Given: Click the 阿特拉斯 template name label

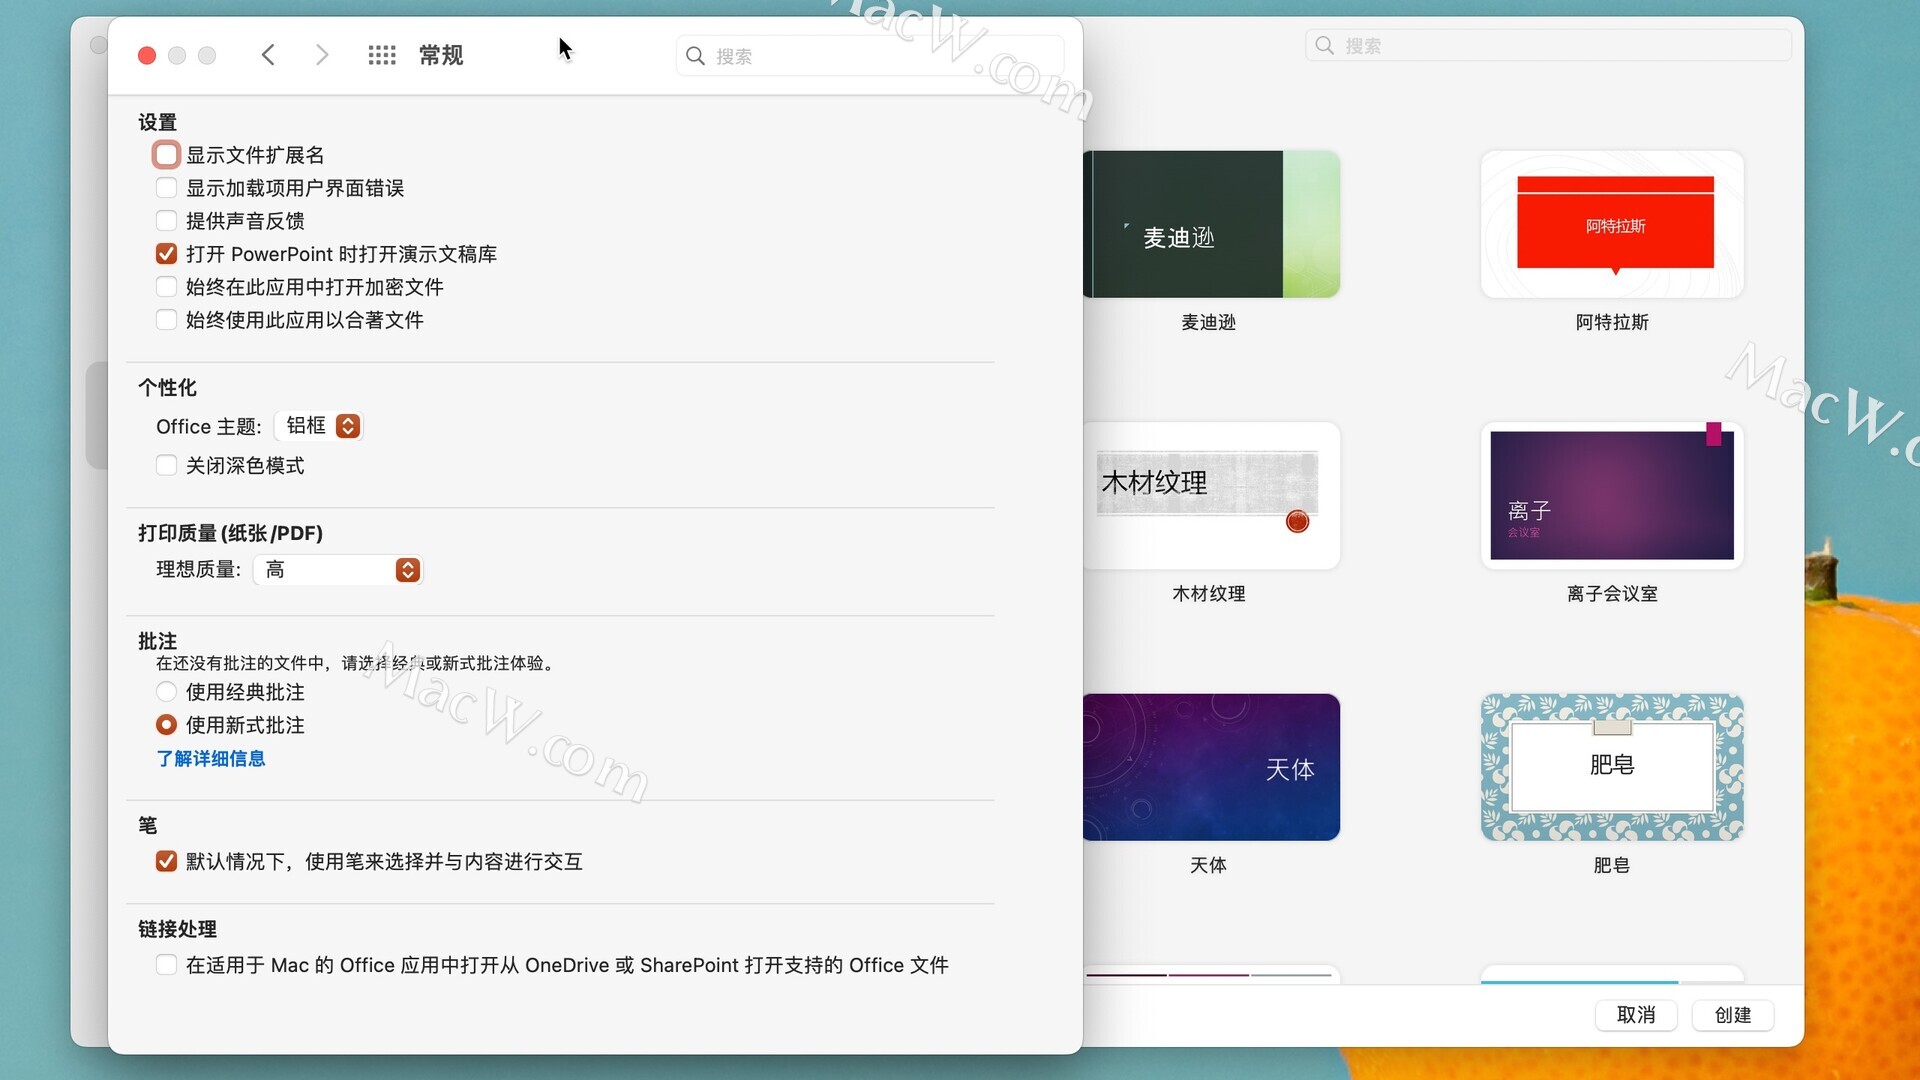Looking at the screenshot, I should pyautogui.click(x=1612, y=322).
